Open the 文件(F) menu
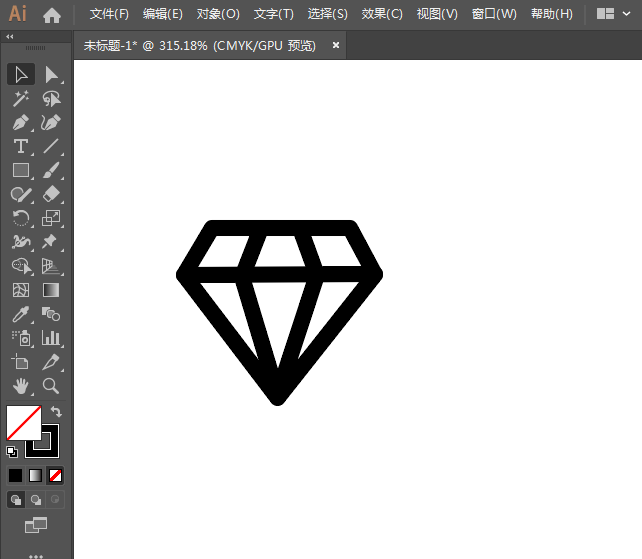The image size is (642, 559). pyautogui.click(x=109, y=14)
